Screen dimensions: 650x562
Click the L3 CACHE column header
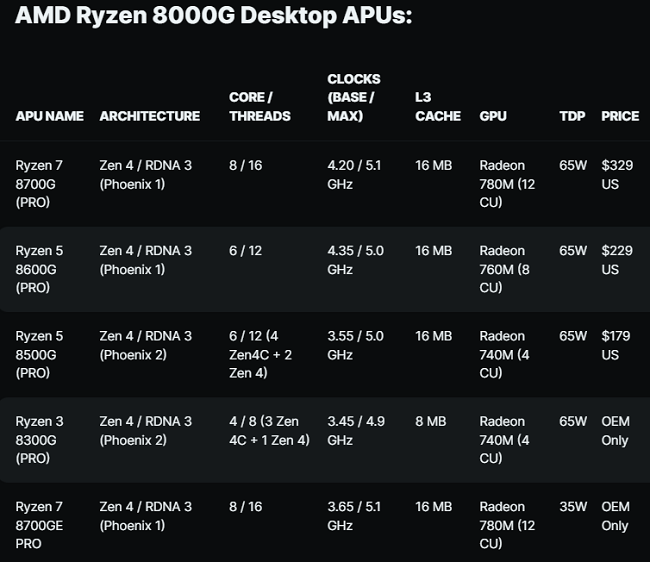[x=438, y=107]
